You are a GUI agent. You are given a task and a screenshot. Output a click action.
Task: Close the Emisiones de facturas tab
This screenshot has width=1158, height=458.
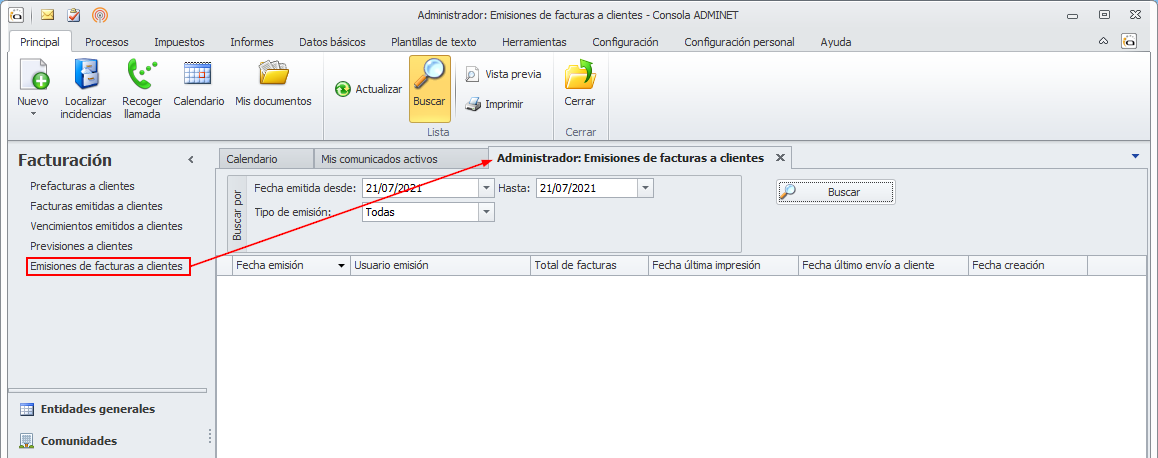point(779,158)
